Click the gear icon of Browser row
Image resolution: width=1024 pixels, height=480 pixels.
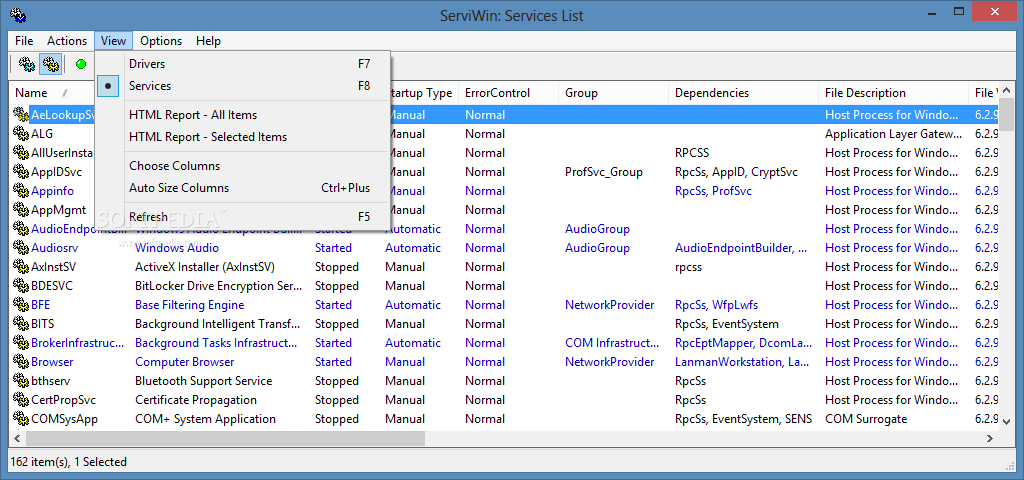pos(22,361)
